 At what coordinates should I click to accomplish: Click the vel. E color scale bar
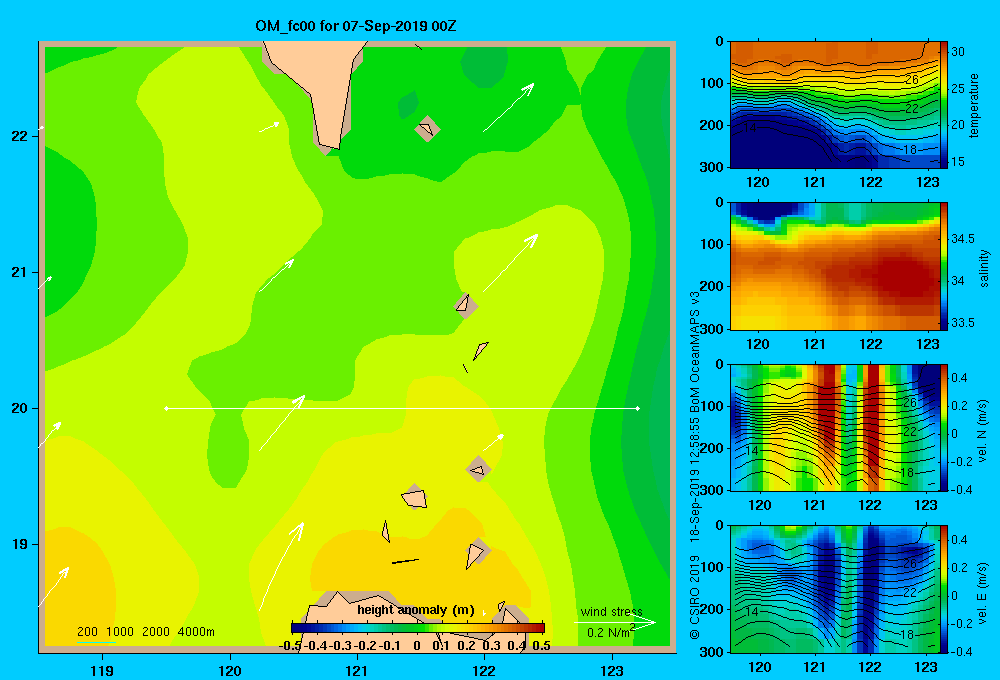[x=944, y=589]
